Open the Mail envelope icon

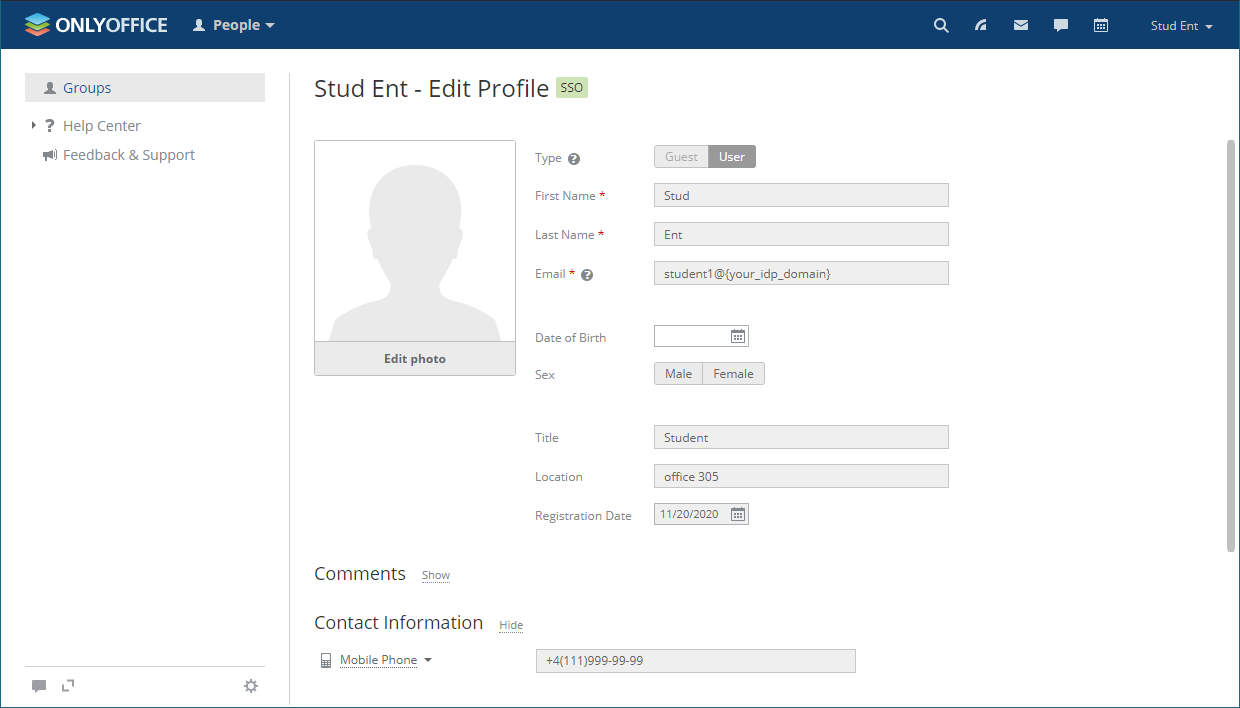tap(1021, 25)
